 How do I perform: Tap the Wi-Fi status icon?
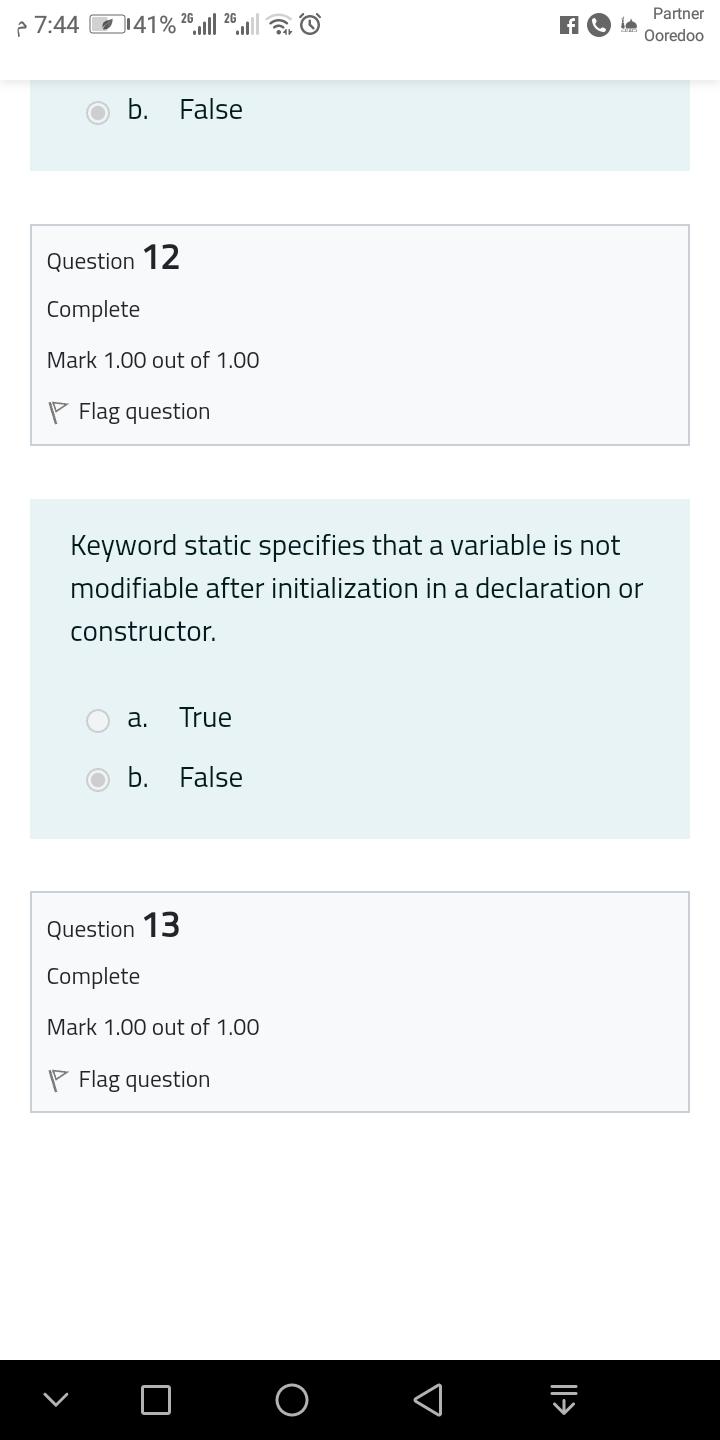280,26
